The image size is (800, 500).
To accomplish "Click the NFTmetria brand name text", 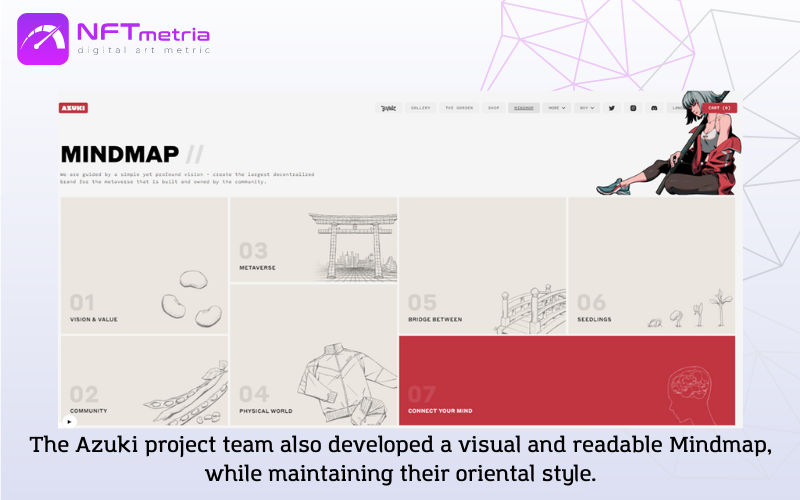I will pyautogui.click(x=143, y=32).
